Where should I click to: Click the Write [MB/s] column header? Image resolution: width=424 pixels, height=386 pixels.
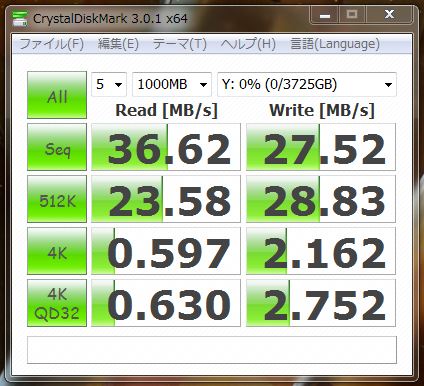click(322, 110)
